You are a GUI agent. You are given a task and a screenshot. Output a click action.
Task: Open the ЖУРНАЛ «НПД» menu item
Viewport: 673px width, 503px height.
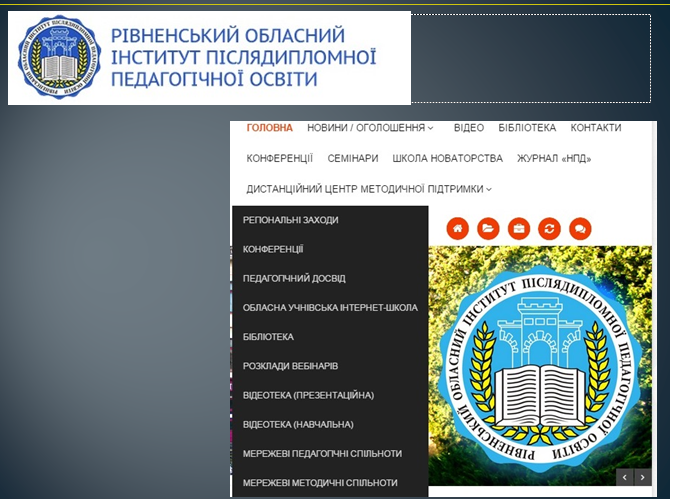pos(554,158)
